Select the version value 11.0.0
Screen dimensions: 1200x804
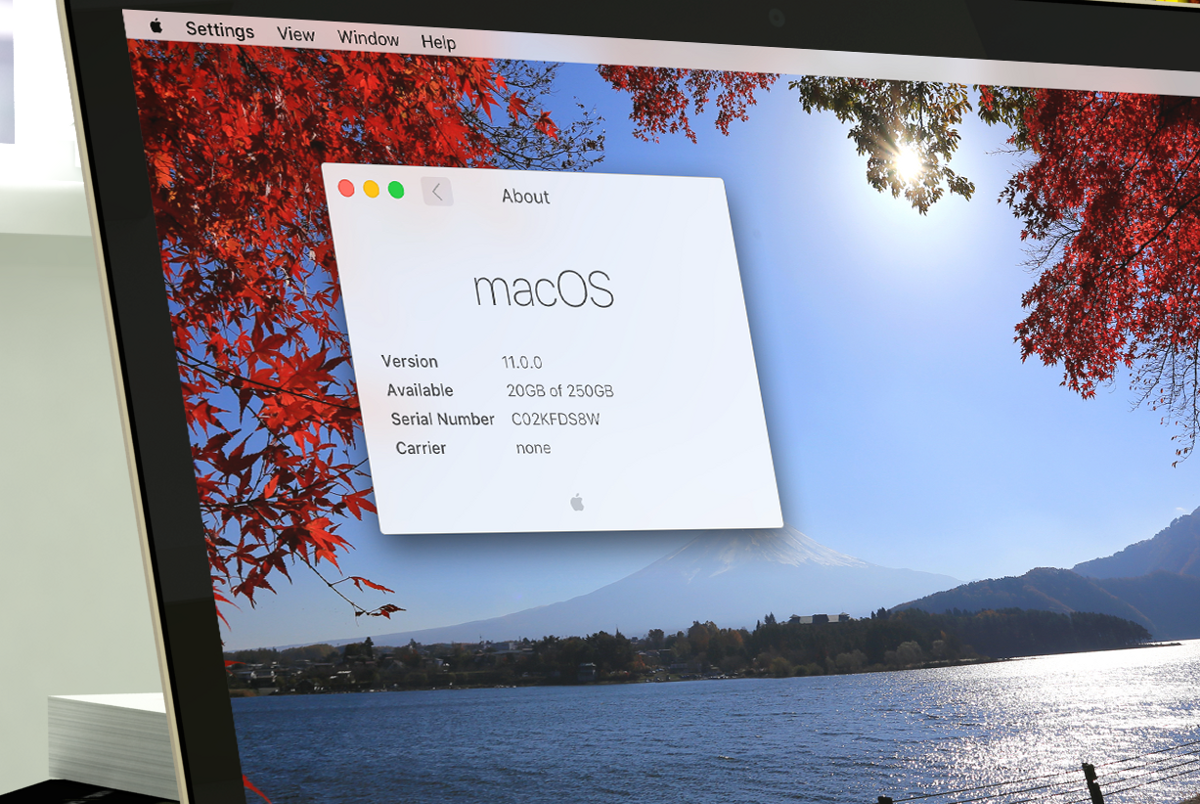point(522,363)
